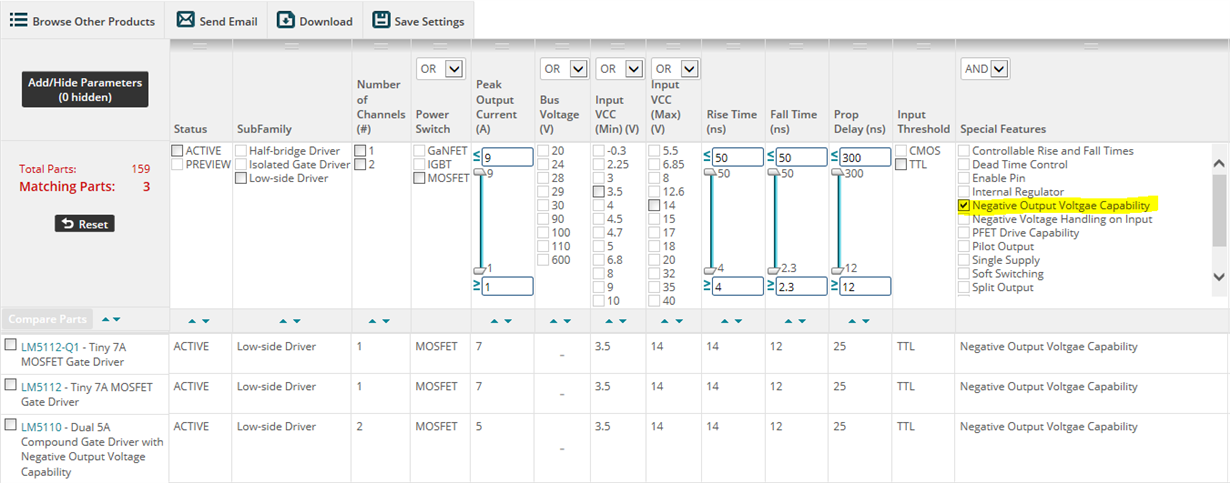Sort Prop Delay column ascending arrow
Screen dimensions: 1230x483
pyautogui.click(x=851, y=321)
